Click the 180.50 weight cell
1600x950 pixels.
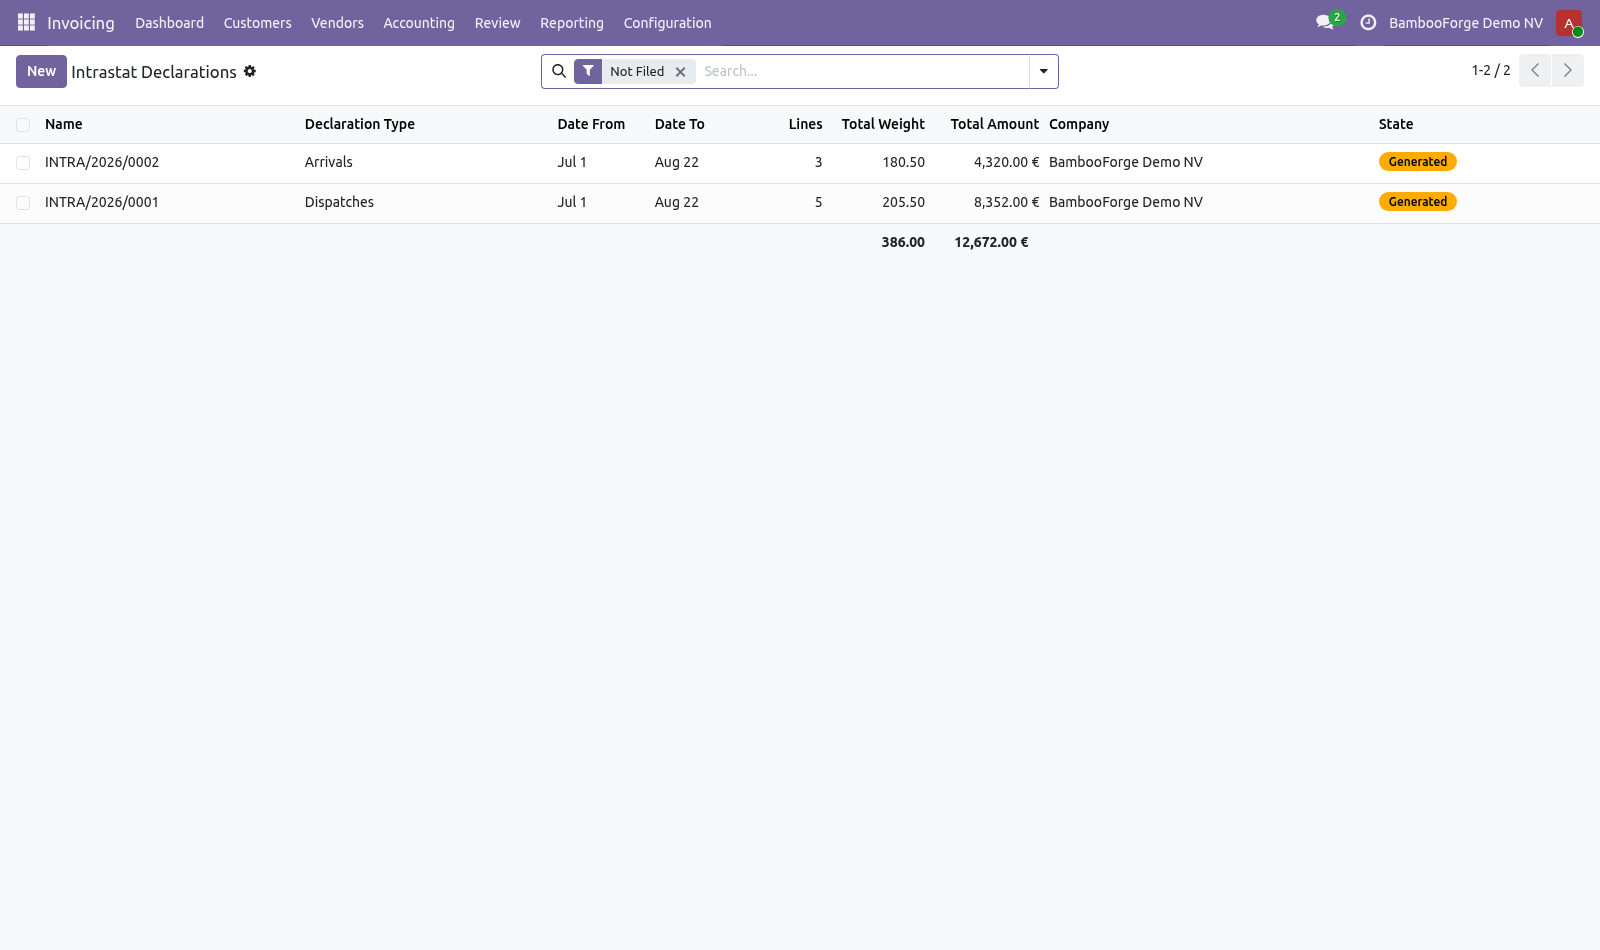[x=904, y=162]
